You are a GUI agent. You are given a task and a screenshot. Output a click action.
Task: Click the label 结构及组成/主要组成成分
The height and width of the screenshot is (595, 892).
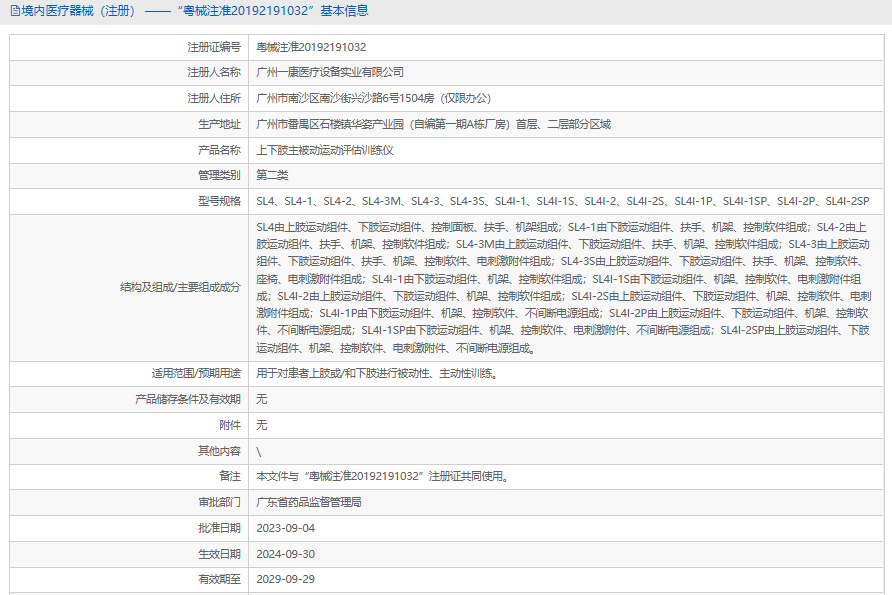coord(180,287)
